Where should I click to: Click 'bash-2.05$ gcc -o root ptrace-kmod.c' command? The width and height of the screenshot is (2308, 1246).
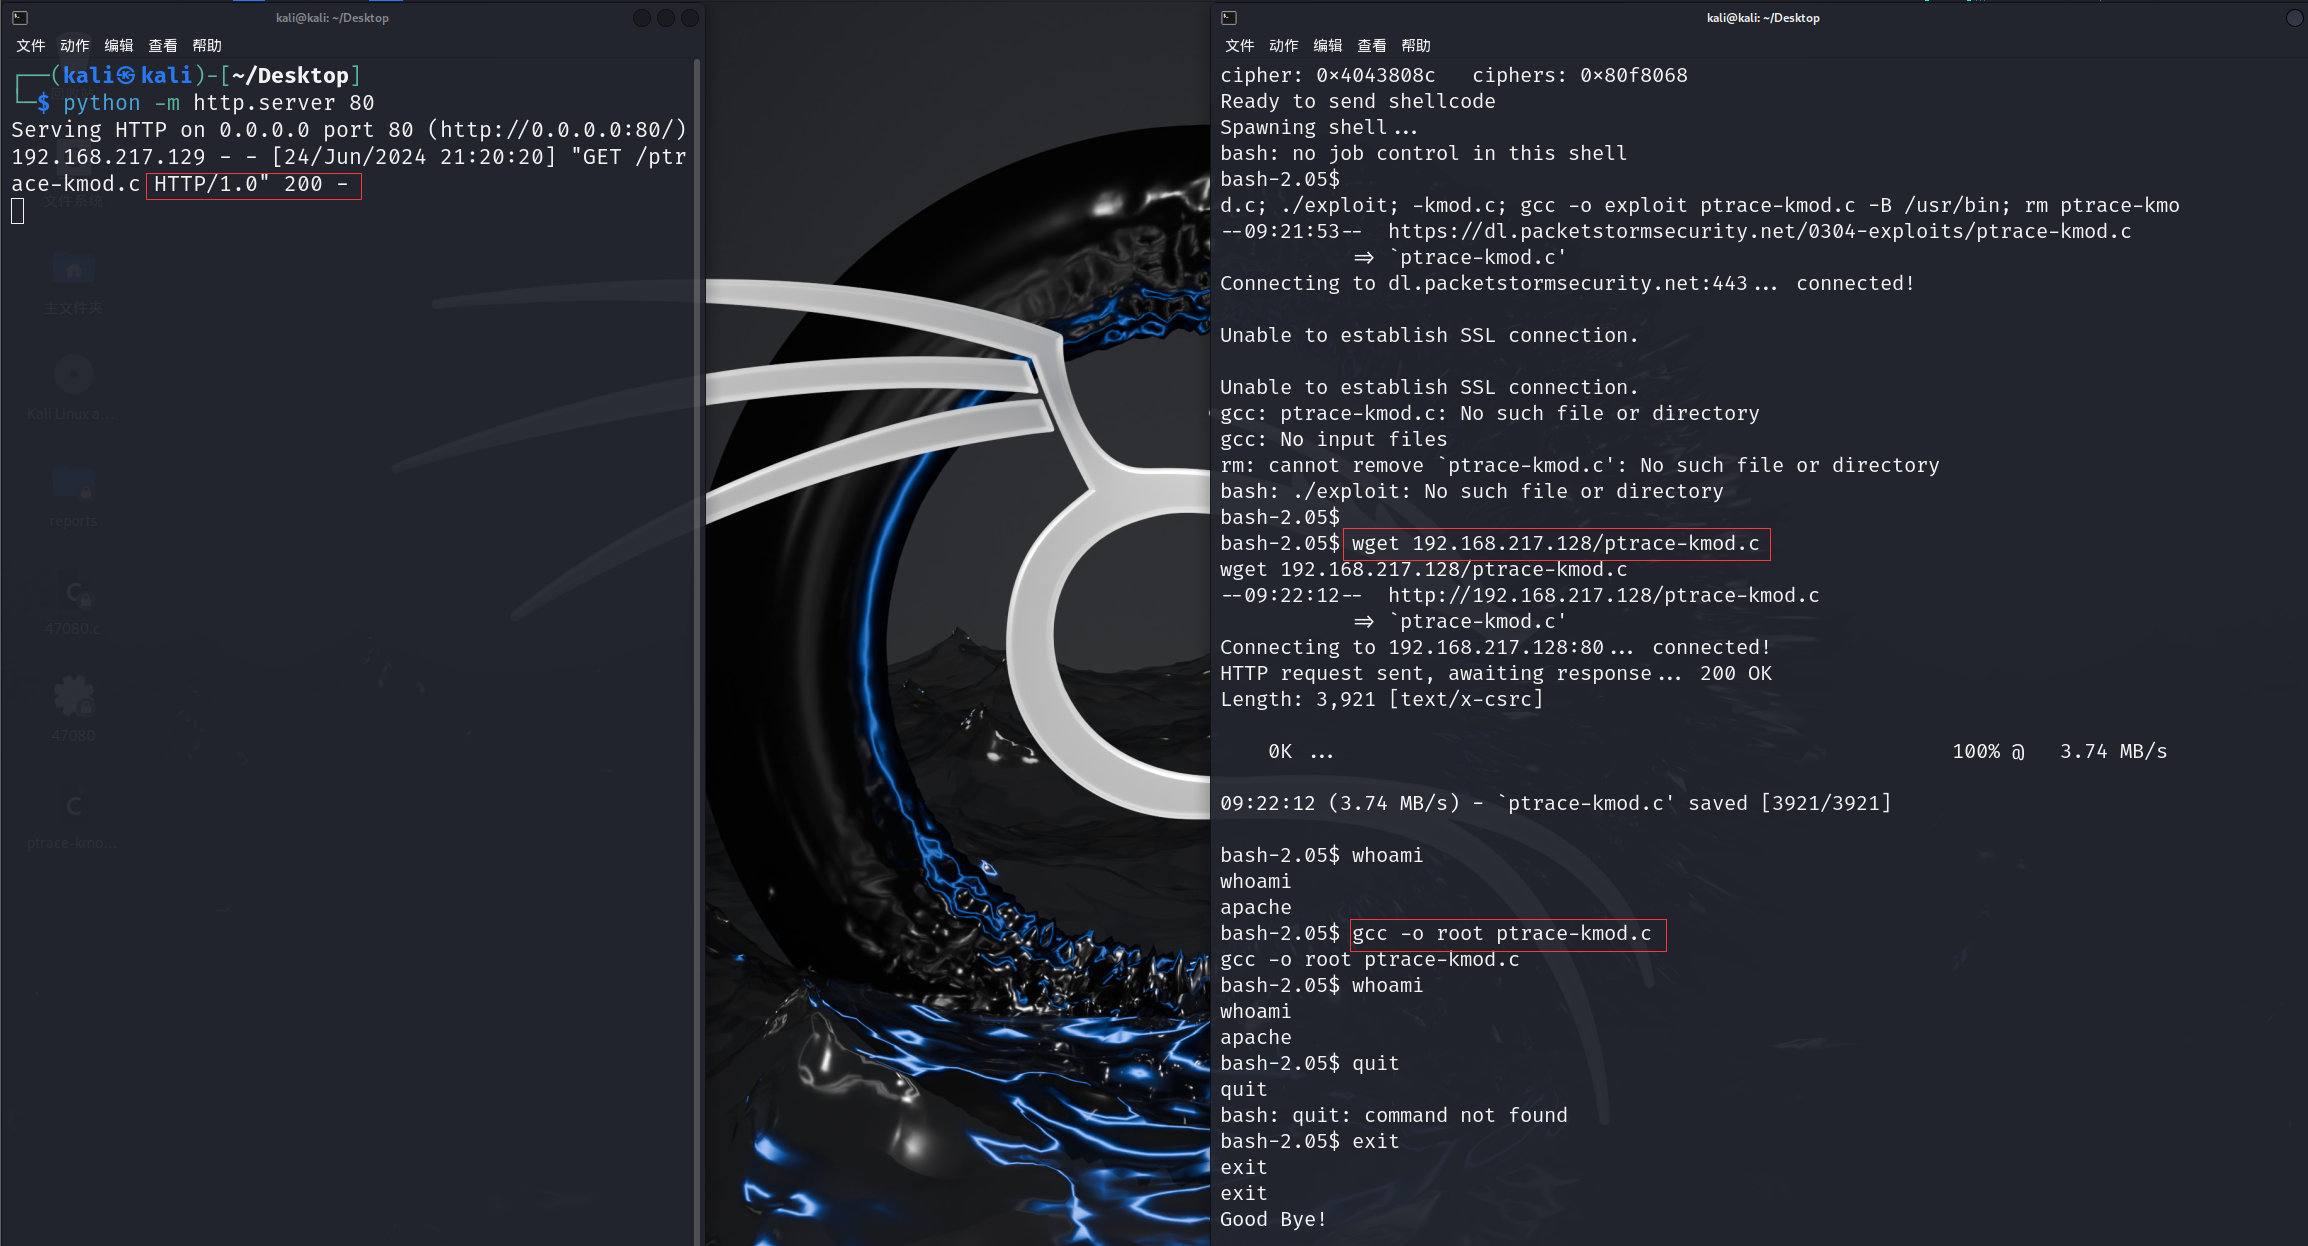click(x=1436, y=933)
